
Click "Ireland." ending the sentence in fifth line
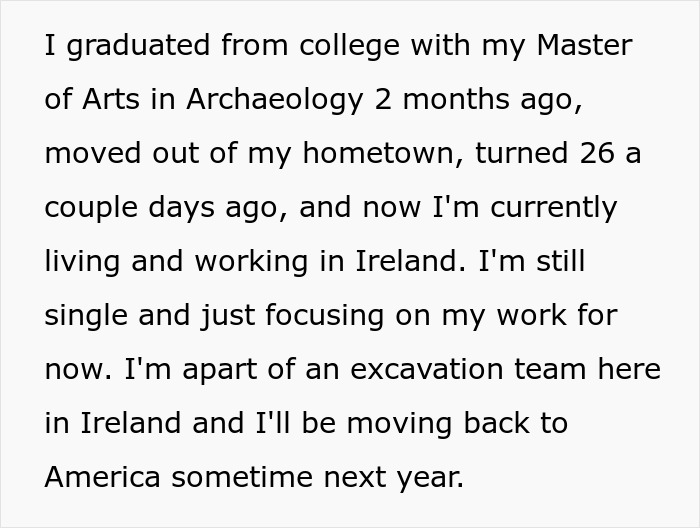(x=411, y=261)
